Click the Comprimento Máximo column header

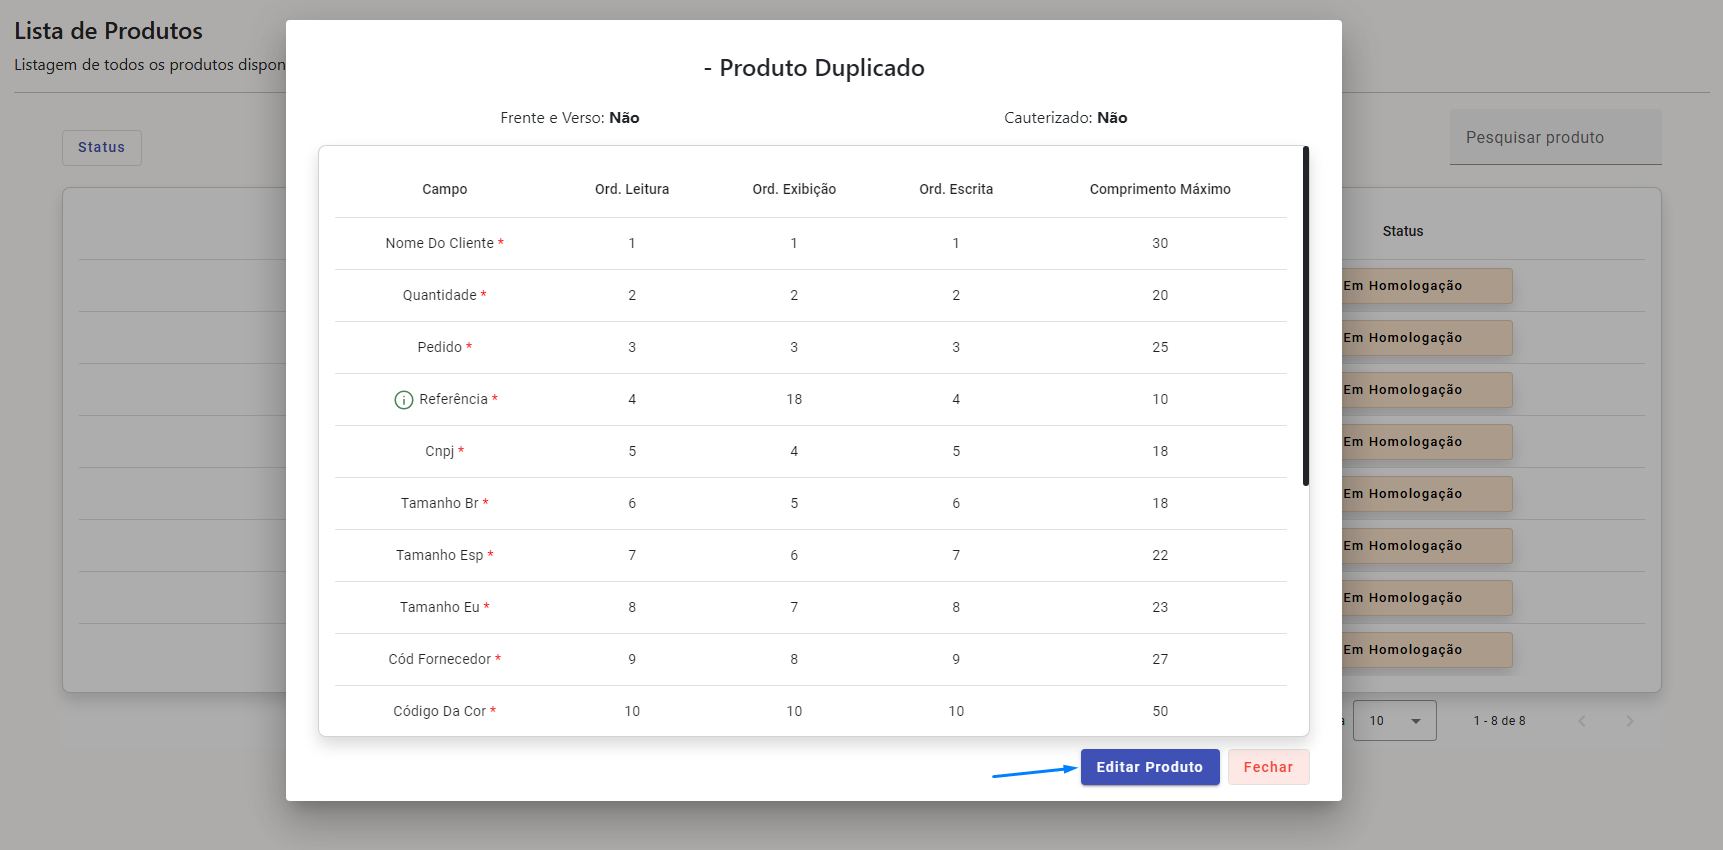click(1159, 189)
